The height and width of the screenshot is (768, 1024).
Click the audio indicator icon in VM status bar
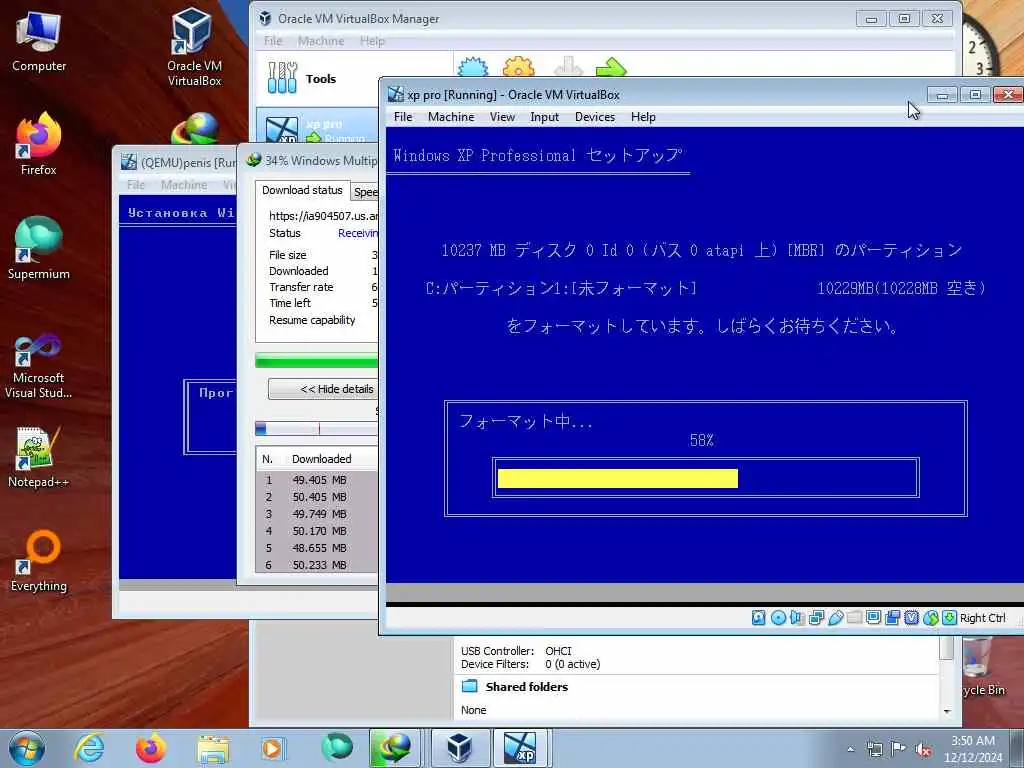pyautogui.click(x=797, y=618)
